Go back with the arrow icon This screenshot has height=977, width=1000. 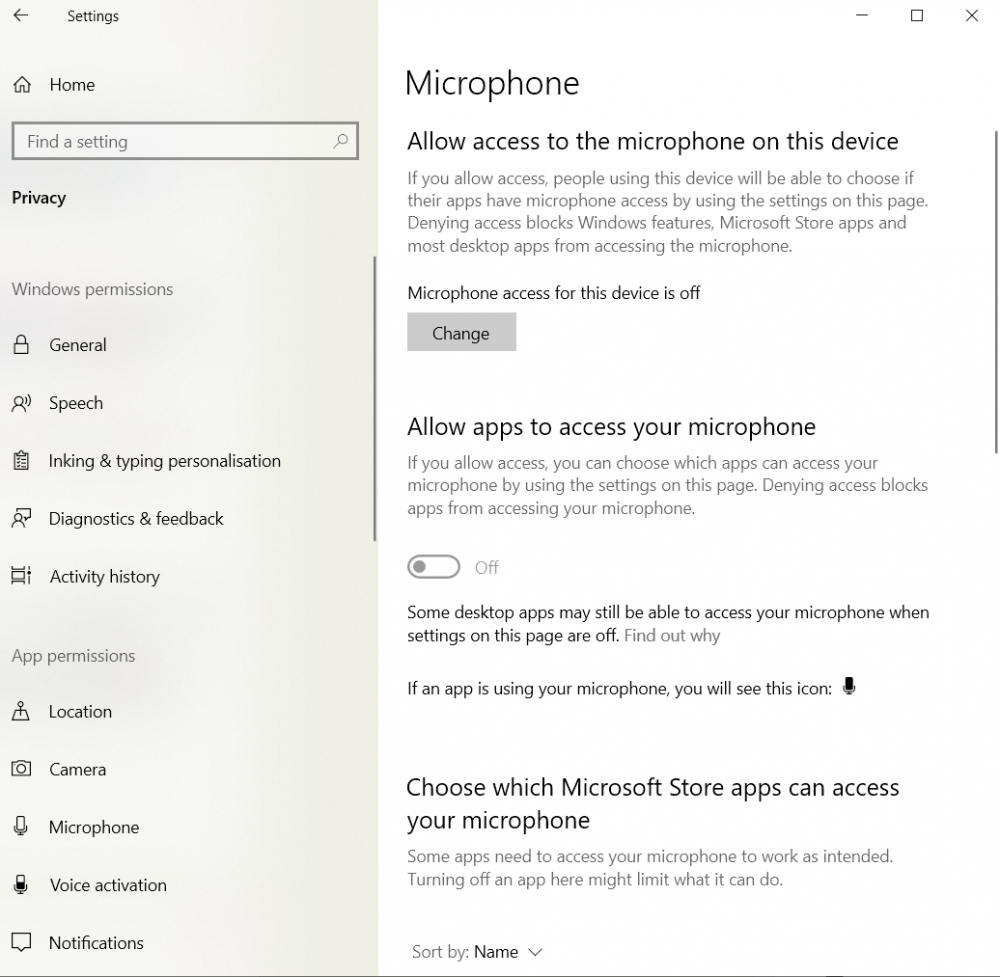coord(20,15)
